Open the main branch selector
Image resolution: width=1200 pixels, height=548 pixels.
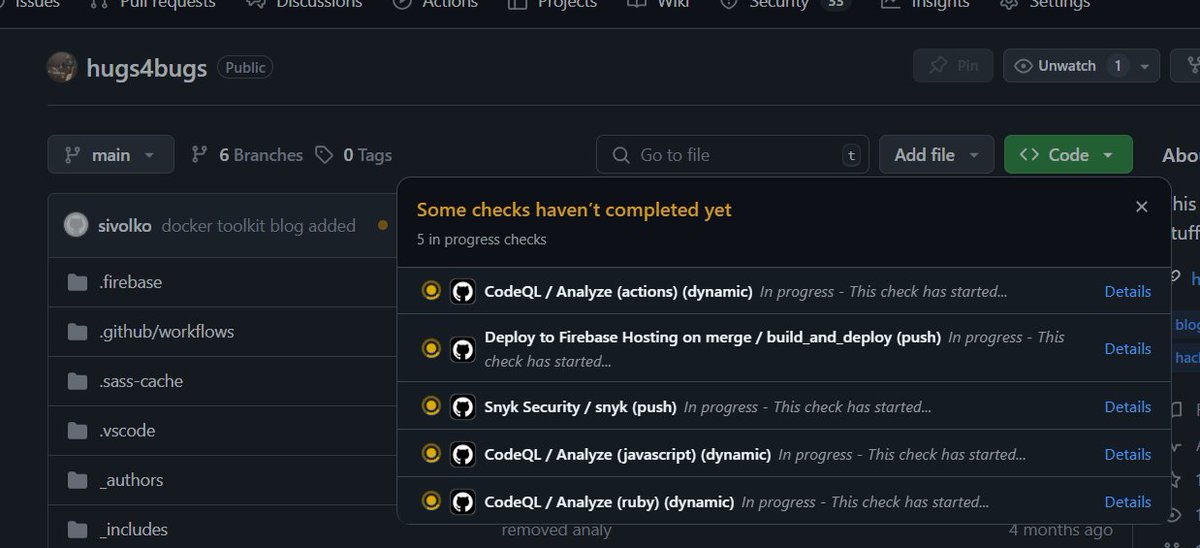point(110,154)
